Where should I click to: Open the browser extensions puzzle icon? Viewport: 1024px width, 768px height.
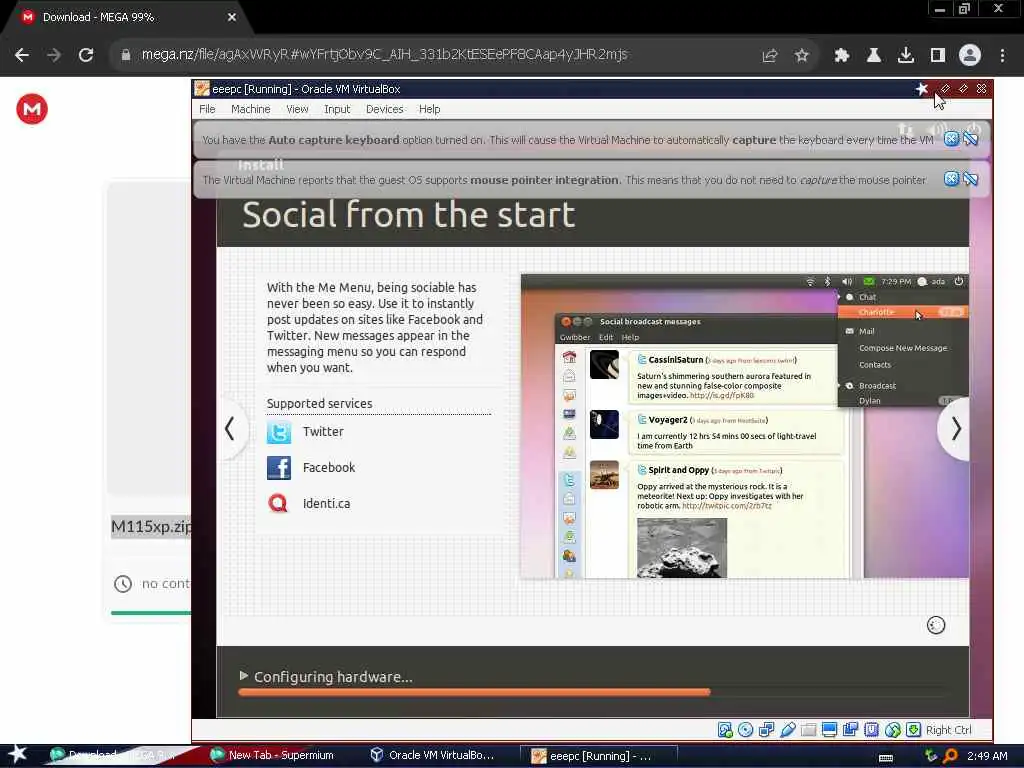pos(842,56)
